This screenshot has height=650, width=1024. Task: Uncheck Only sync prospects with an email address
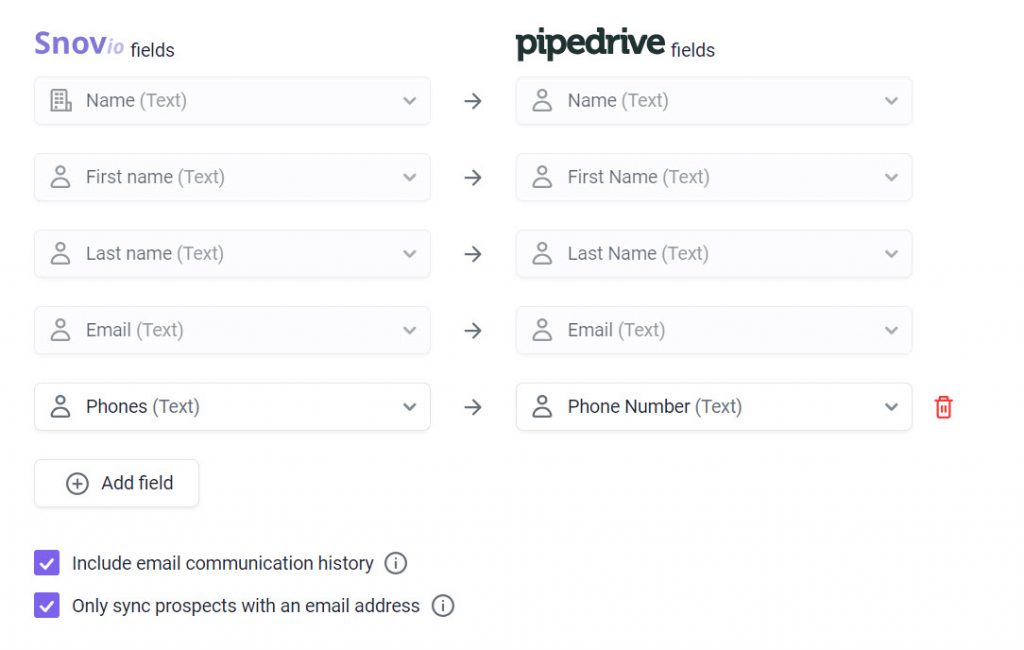46,606
